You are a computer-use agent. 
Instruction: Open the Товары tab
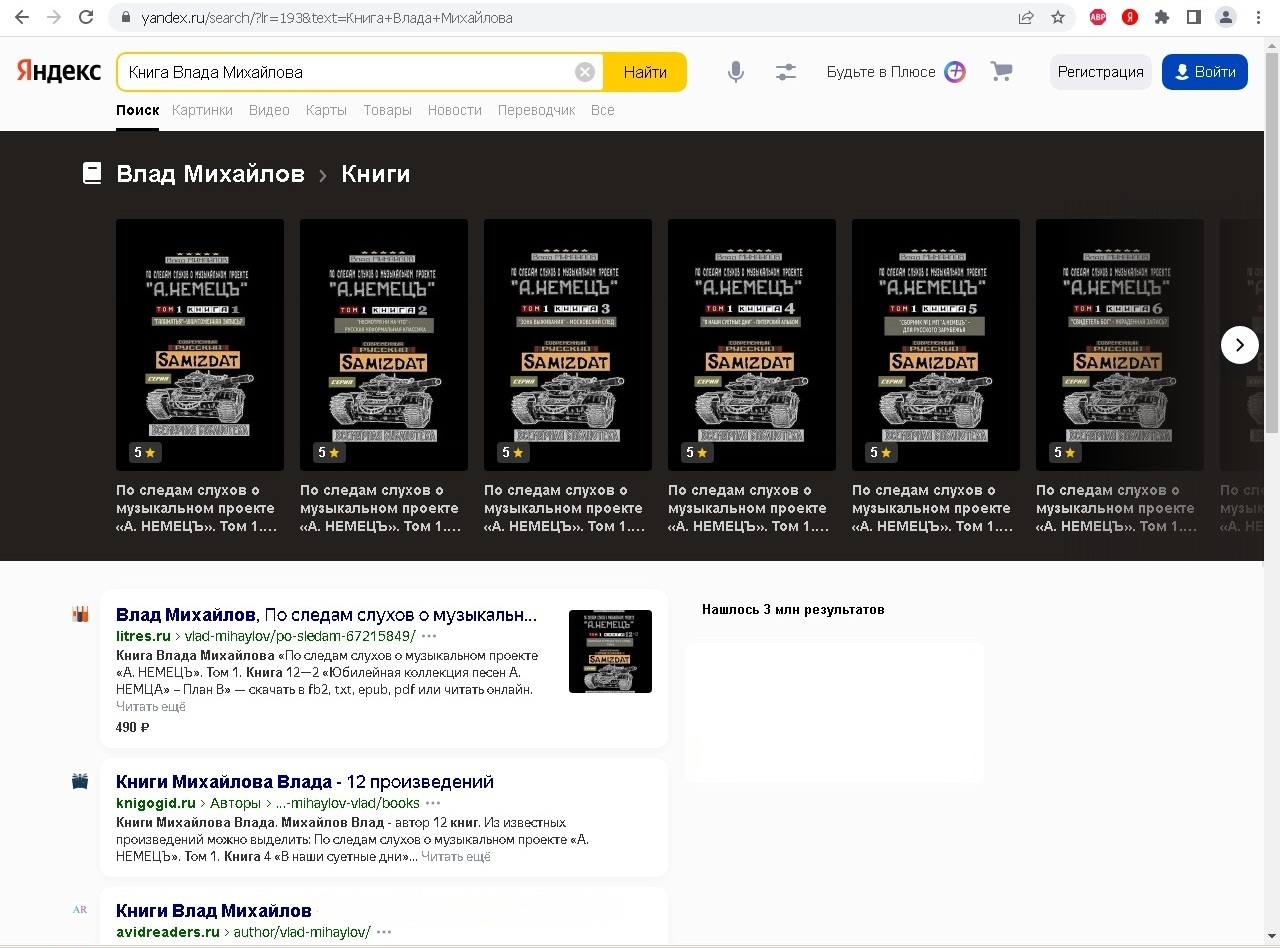click(x=387, y=110)
